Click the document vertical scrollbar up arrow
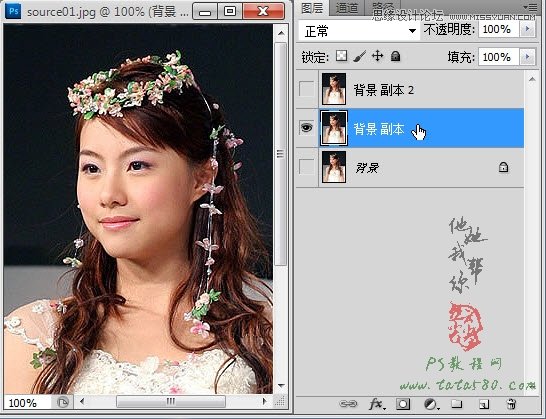 [x=281, y=33]
